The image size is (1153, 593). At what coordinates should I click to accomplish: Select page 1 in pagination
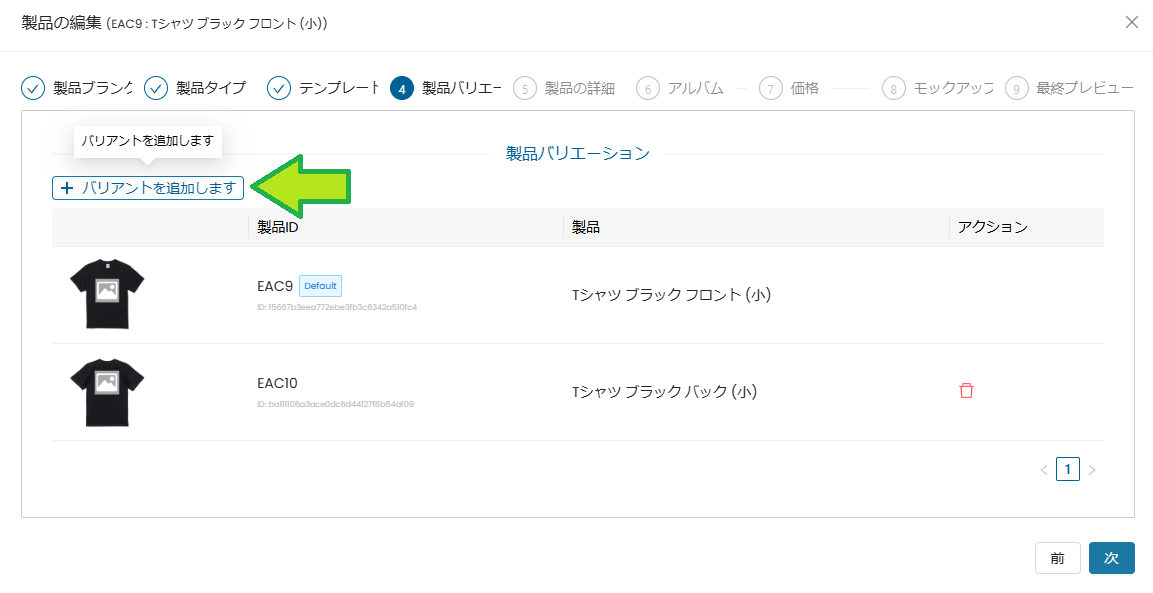tap(1067, 469)
